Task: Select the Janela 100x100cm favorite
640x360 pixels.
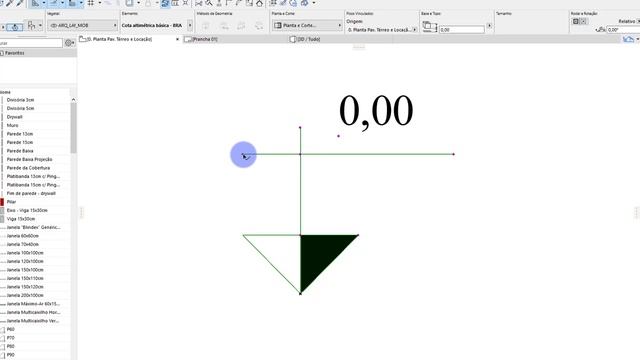Action: click(25, 253)
